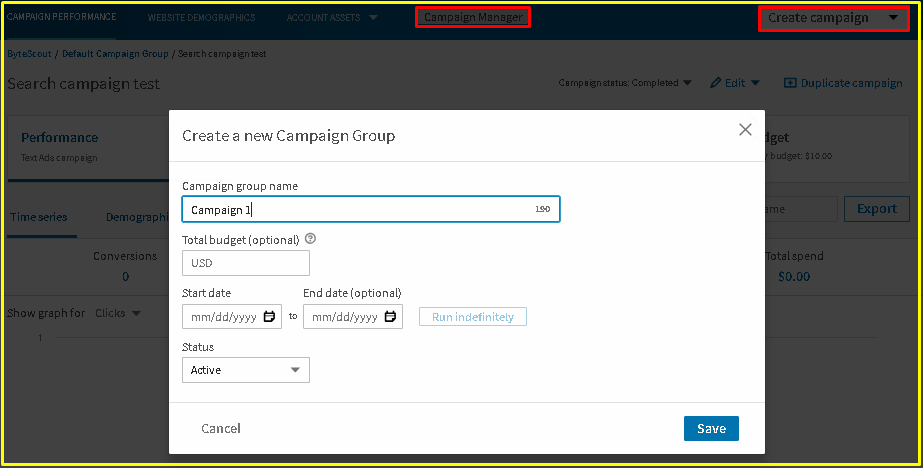923x468 pixels.
Task: Open the Account Assets menu
Action: point(323,18)
